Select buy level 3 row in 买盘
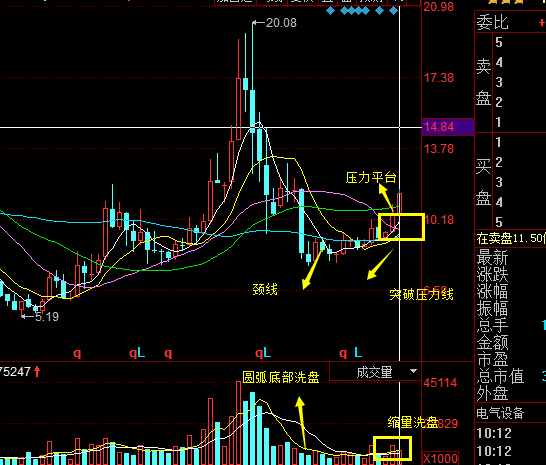 [x=519, y=182]
